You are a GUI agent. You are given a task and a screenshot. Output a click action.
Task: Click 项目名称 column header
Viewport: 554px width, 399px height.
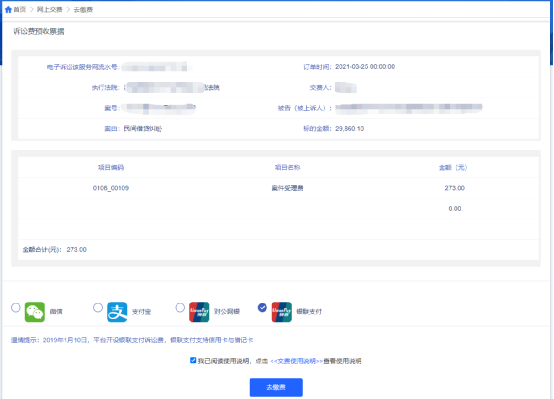coord(287,167)
